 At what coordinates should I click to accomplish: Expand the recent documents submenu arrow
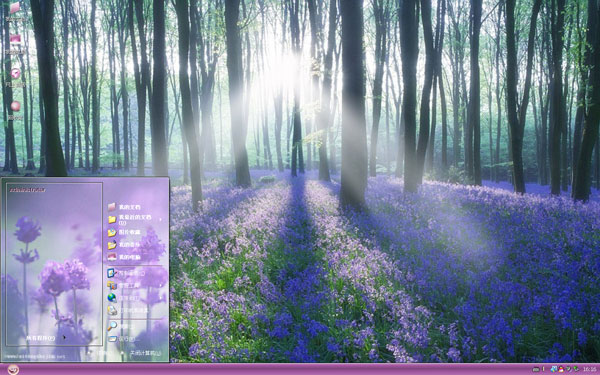[x=160, y=220]
